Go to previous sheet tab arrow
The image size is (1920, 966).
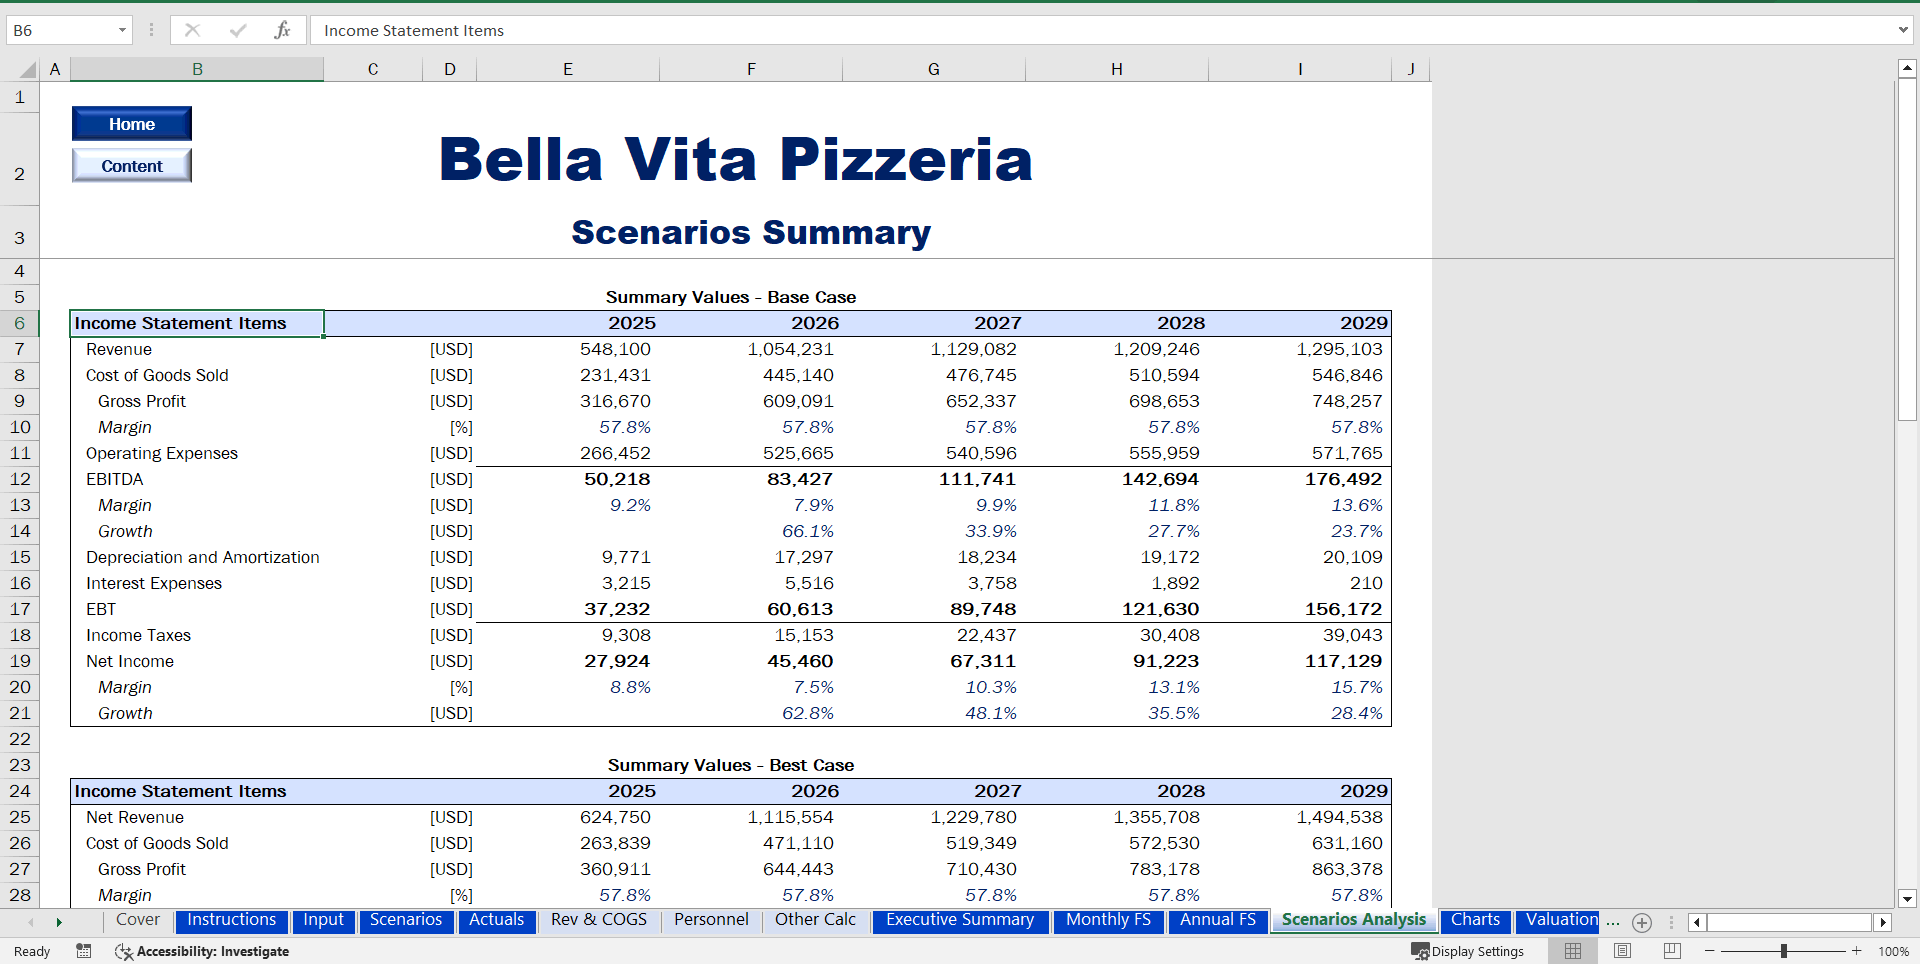[31, 922]
